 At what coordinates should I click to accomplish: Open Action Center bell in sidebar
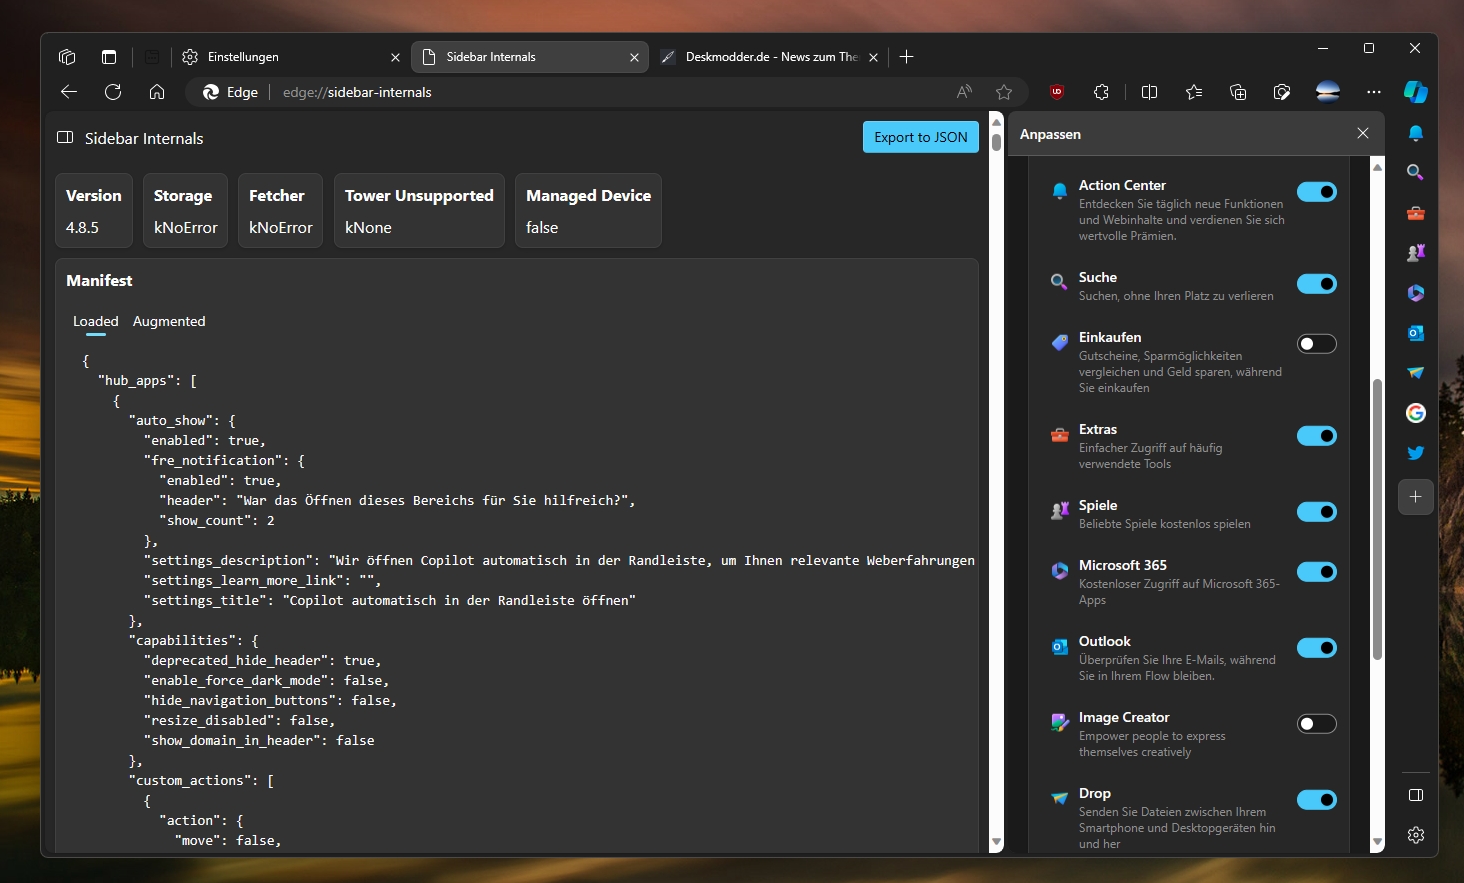coord(1416,133)
